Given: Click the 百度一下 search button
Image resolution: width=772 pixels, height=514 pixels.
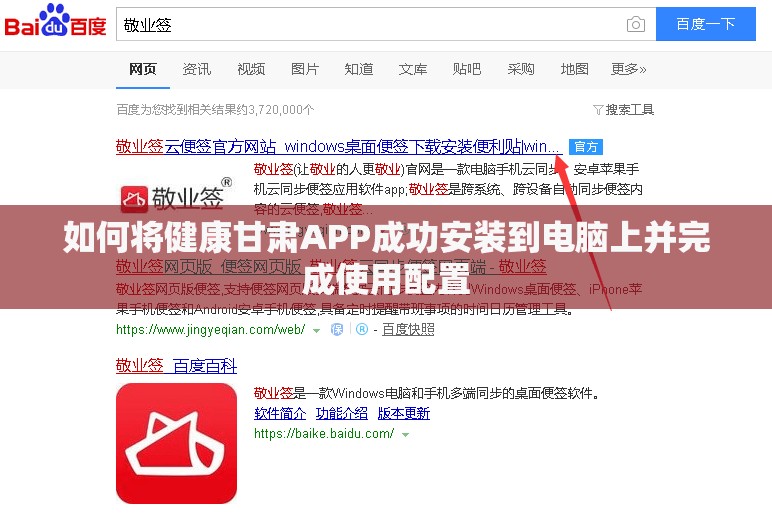Looking at the screenshot, I should click(x=706, y=24).
